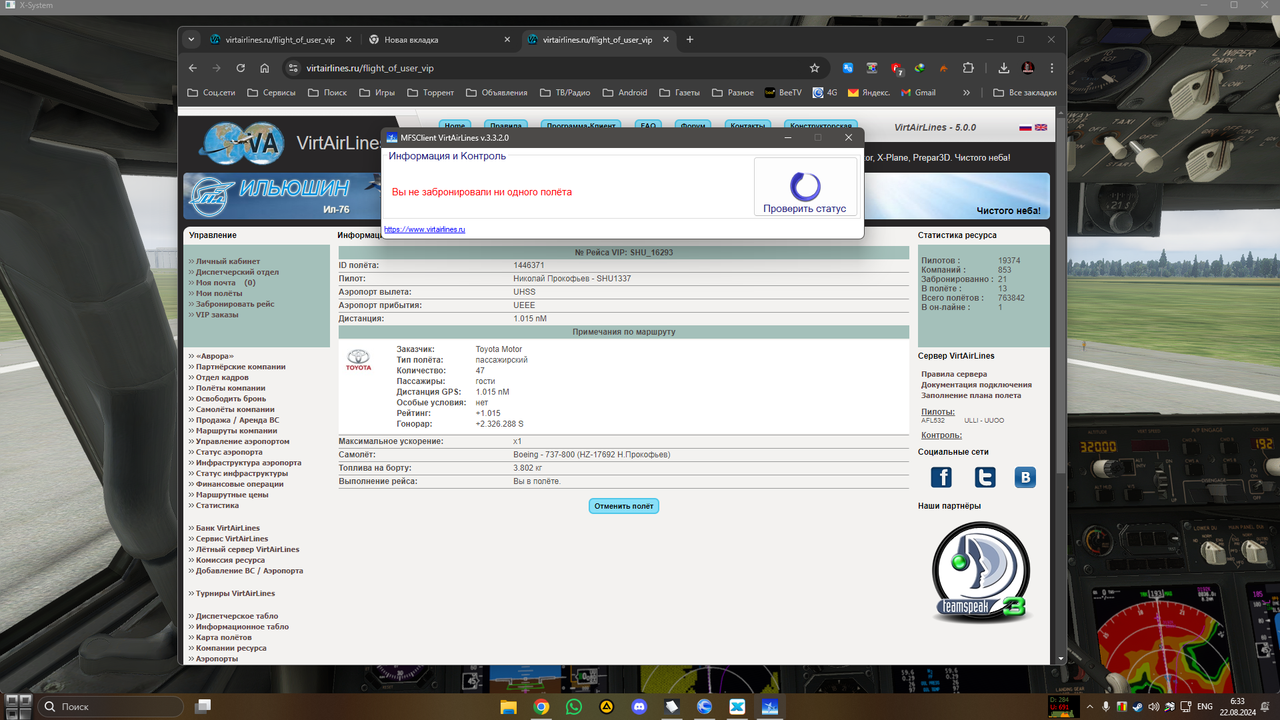Open browser Downloads icon

tap(1004, 68)
